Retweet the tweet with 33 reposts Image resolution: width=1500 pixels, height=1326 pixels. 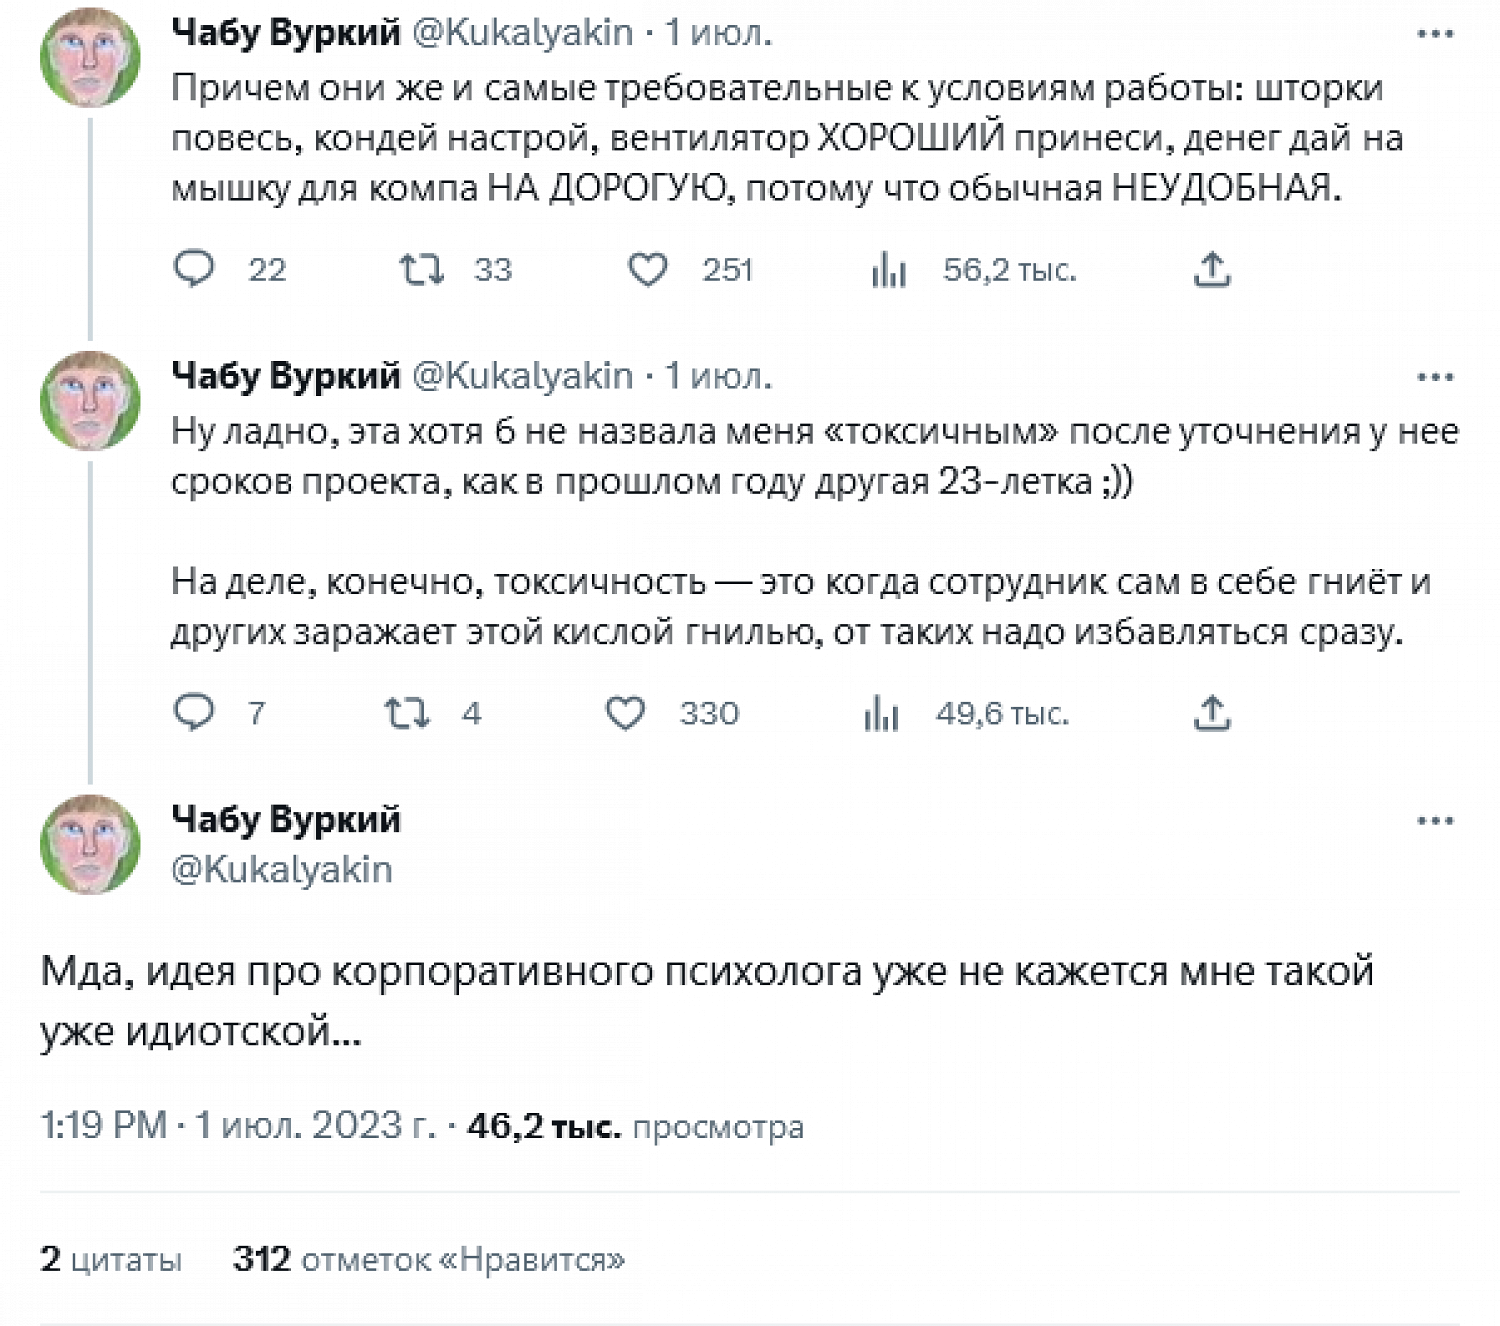[x=421, y=269]
